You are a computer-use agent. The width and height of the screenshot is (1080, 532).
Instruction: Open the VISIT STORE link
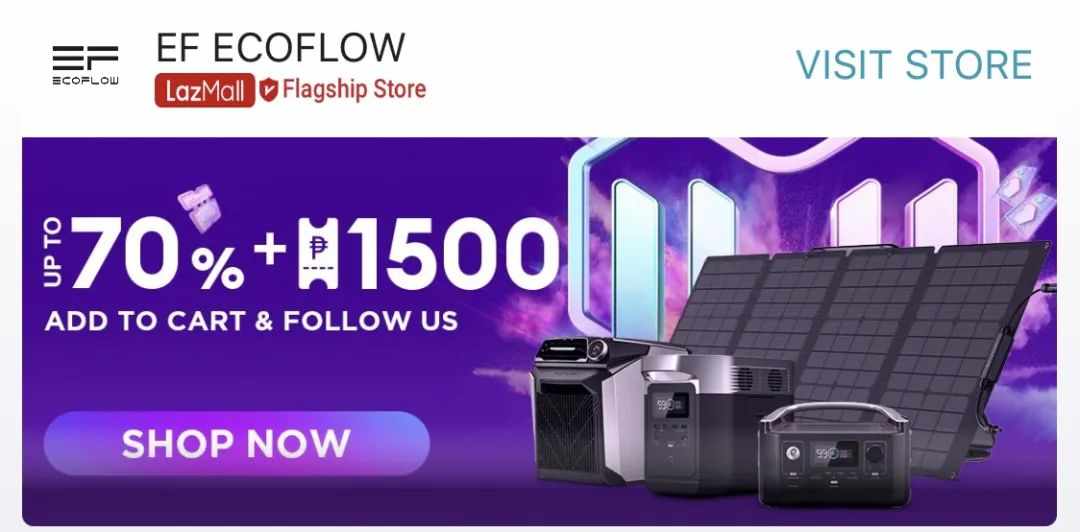click(x=914, y=65)
